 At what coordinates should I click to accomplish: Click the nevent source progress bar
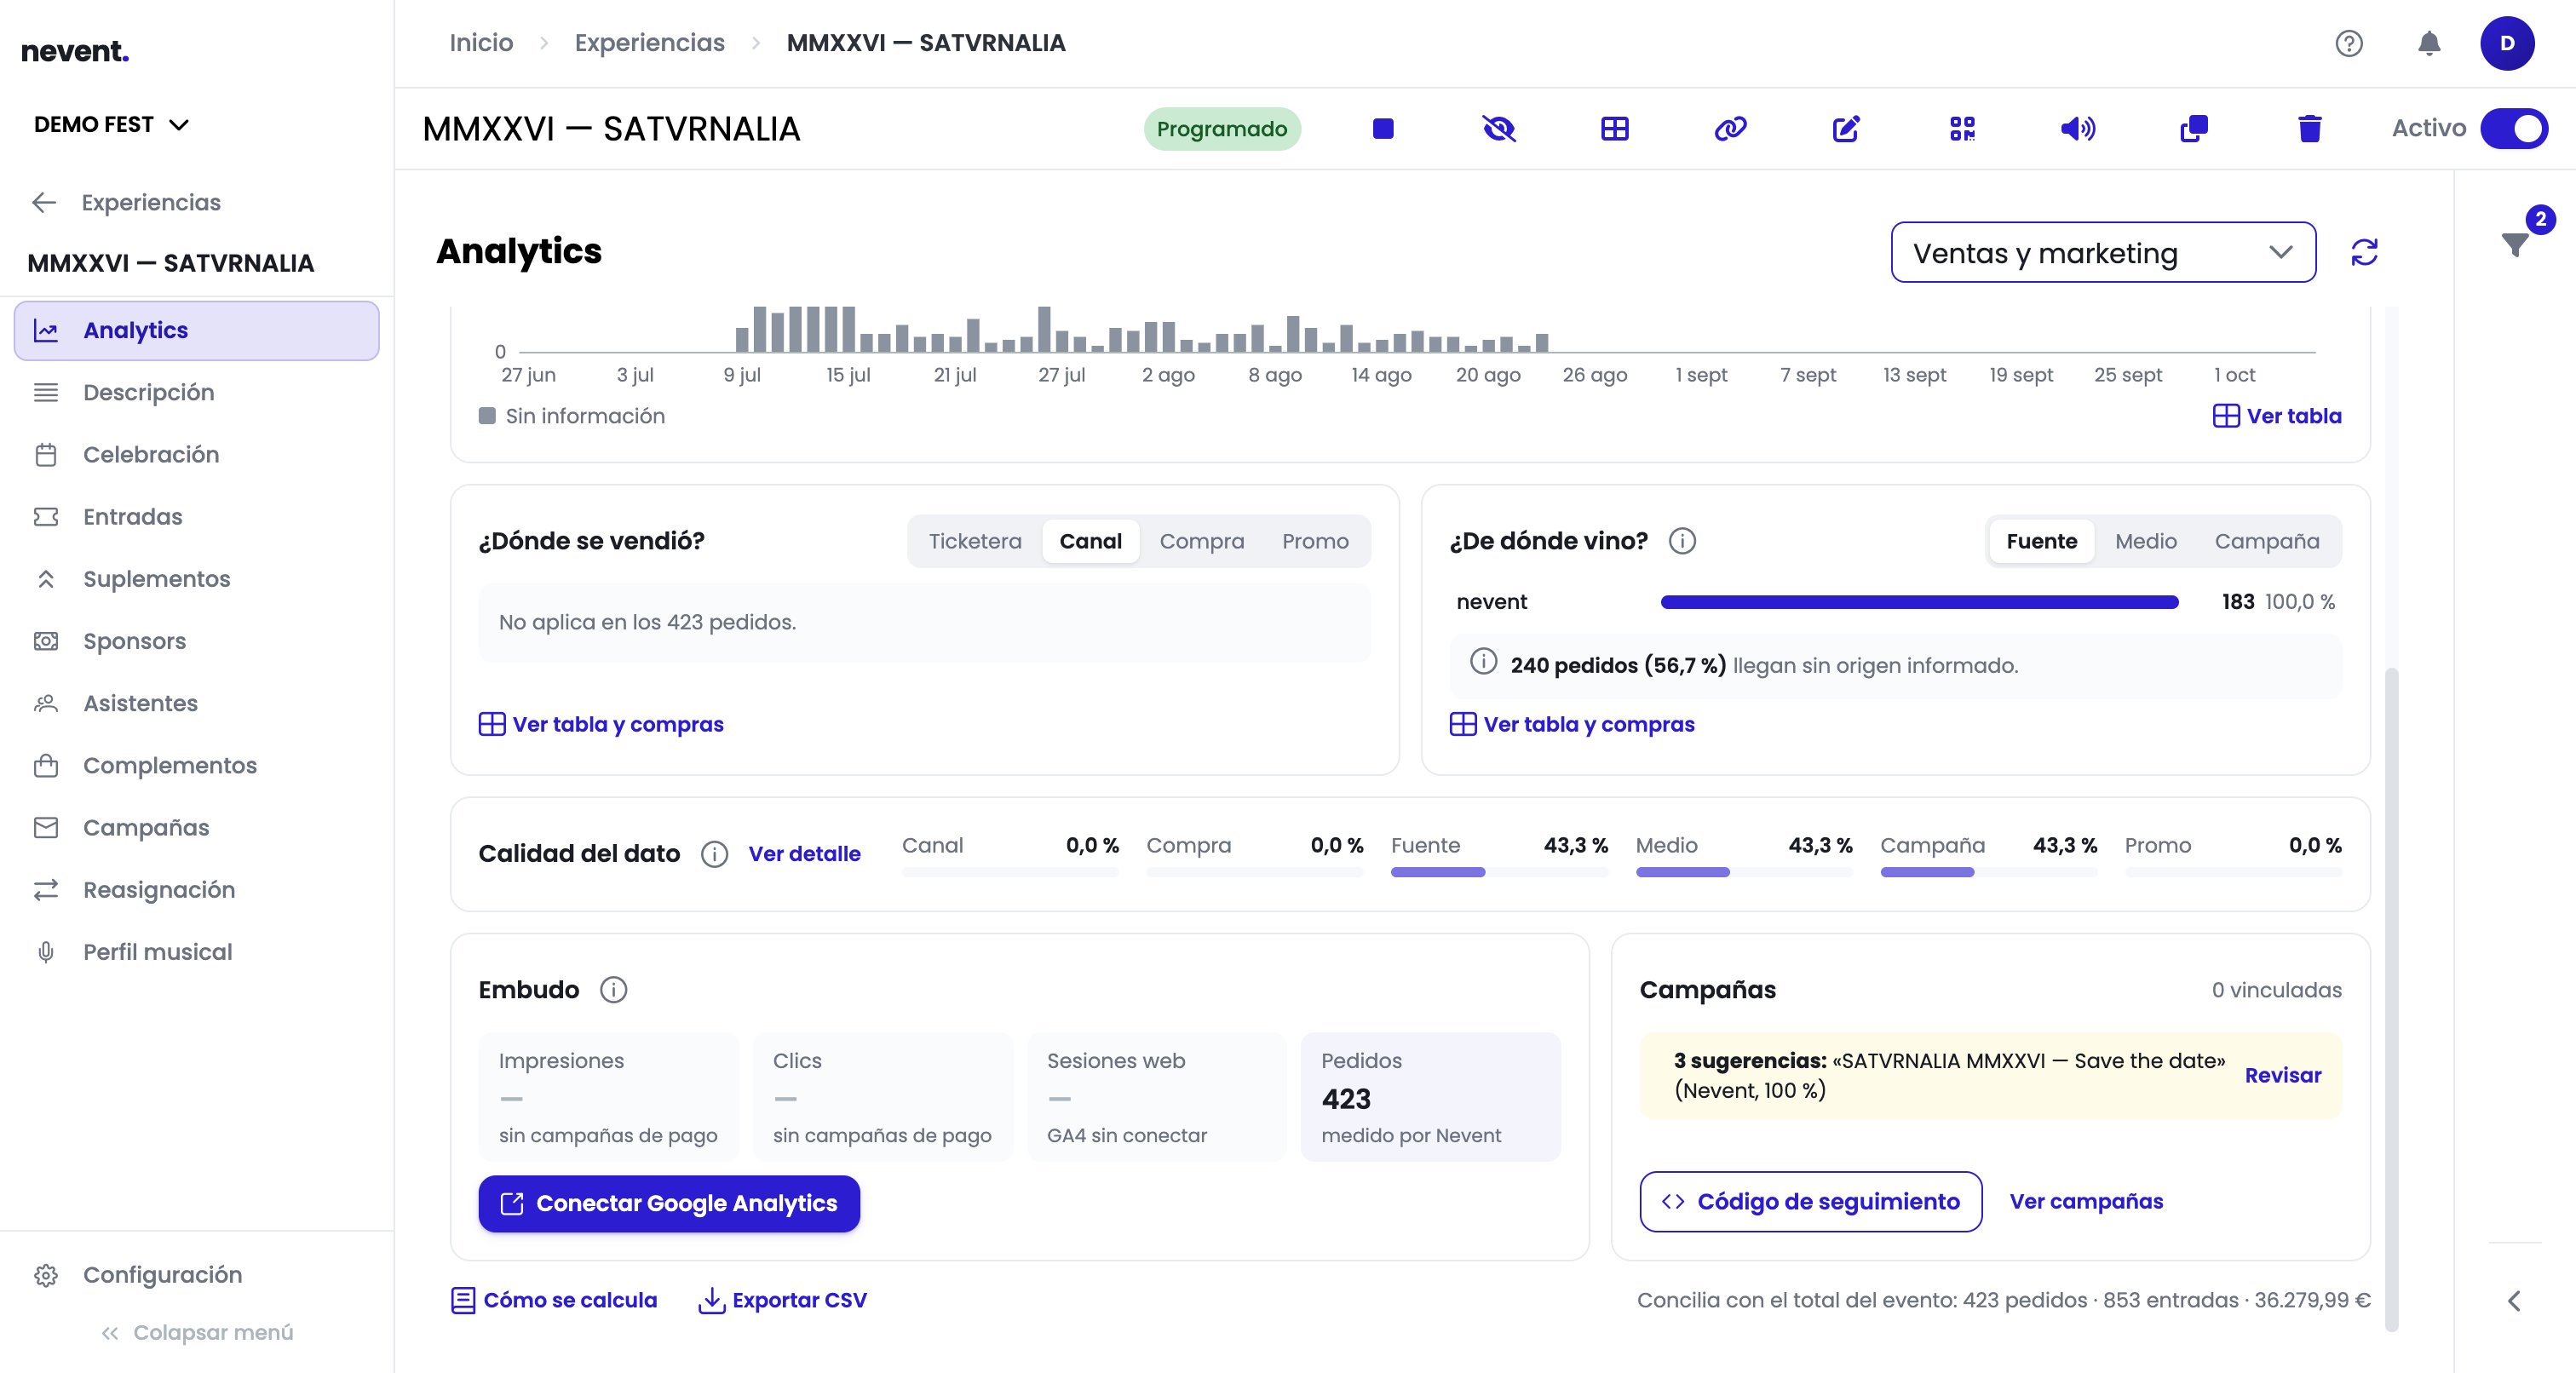1919,602
